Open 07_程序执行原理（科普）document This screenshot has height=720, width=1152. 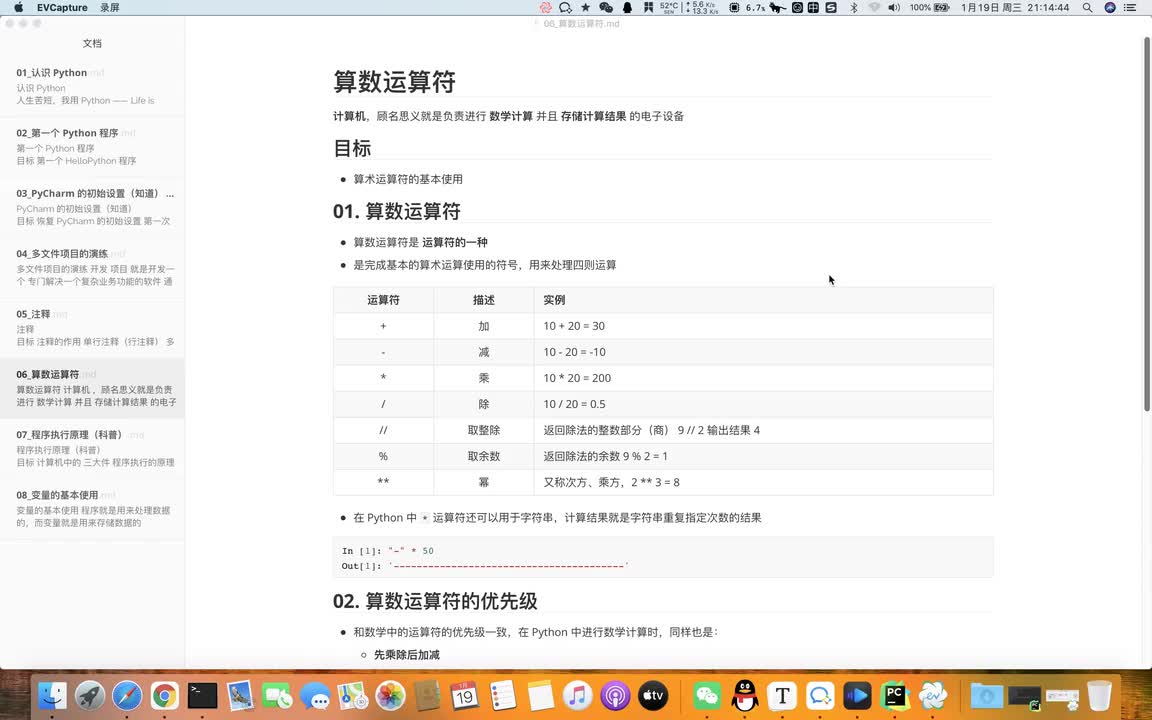(92, 448)
